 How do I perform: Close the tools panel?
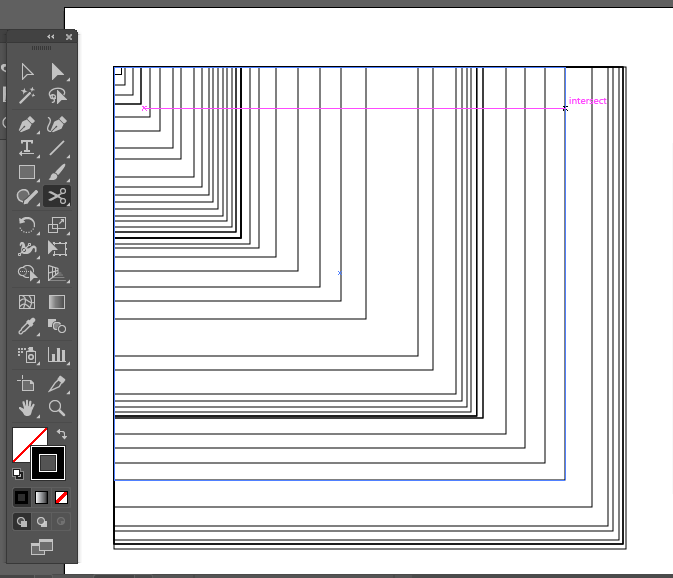(x=69, y=37)
